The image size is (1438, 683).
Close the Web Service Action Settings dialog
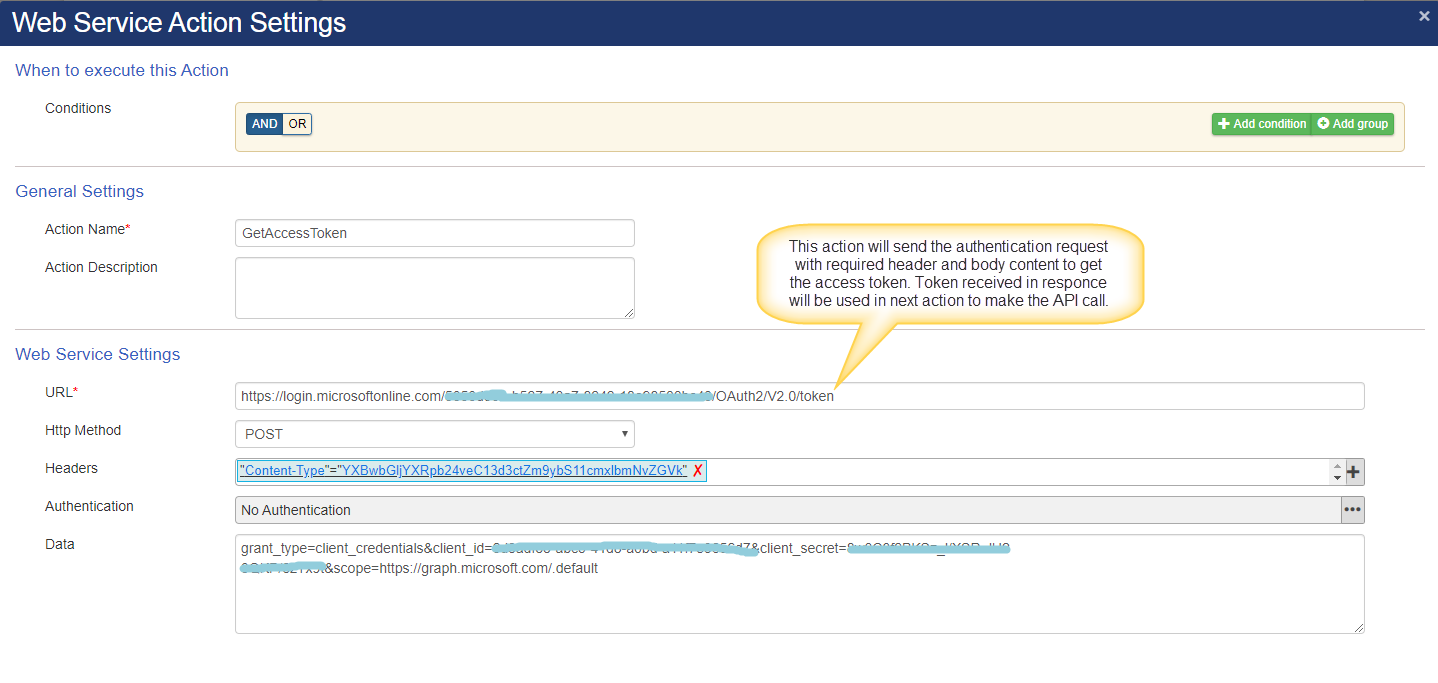[x=1424, y=16]
